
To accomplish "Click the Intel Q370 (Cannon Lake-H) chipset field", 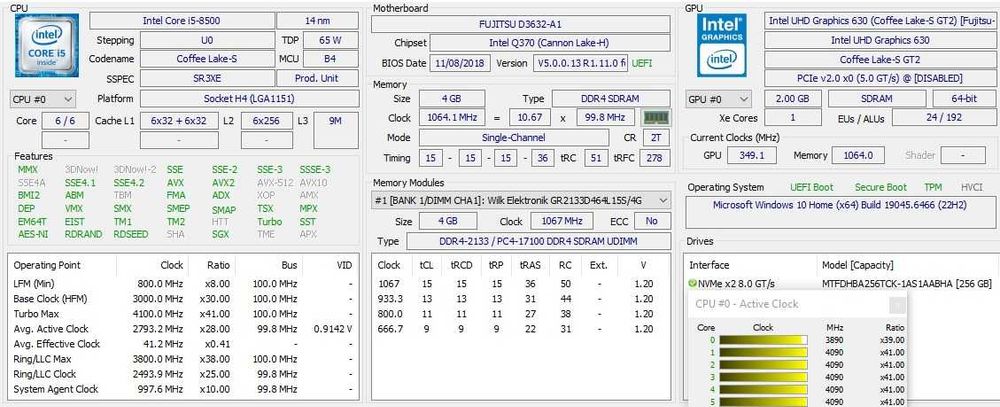I will tap(550, 43).
